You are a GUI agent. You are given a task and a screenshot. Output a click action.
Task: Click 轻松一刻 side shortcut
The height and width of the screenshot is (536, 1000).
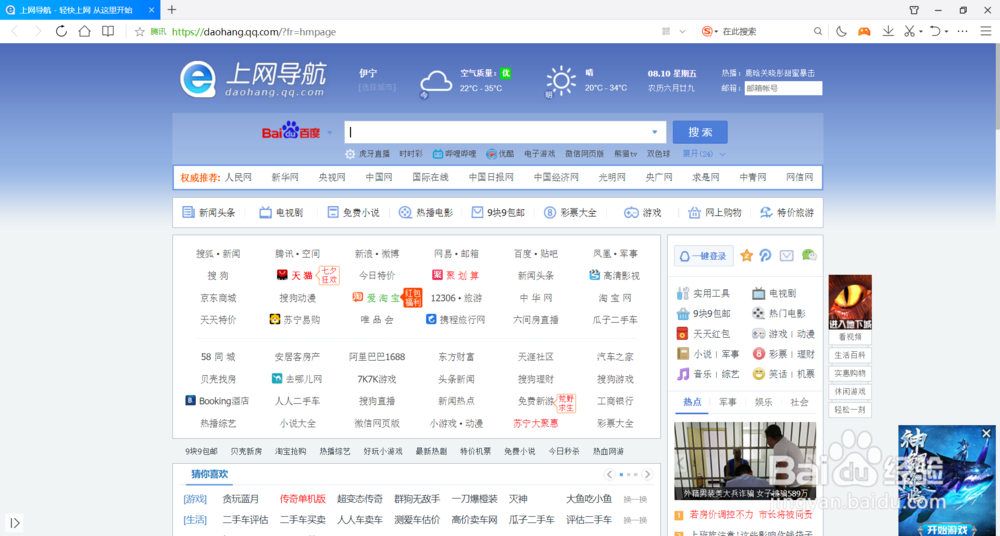tap(850, 410)
